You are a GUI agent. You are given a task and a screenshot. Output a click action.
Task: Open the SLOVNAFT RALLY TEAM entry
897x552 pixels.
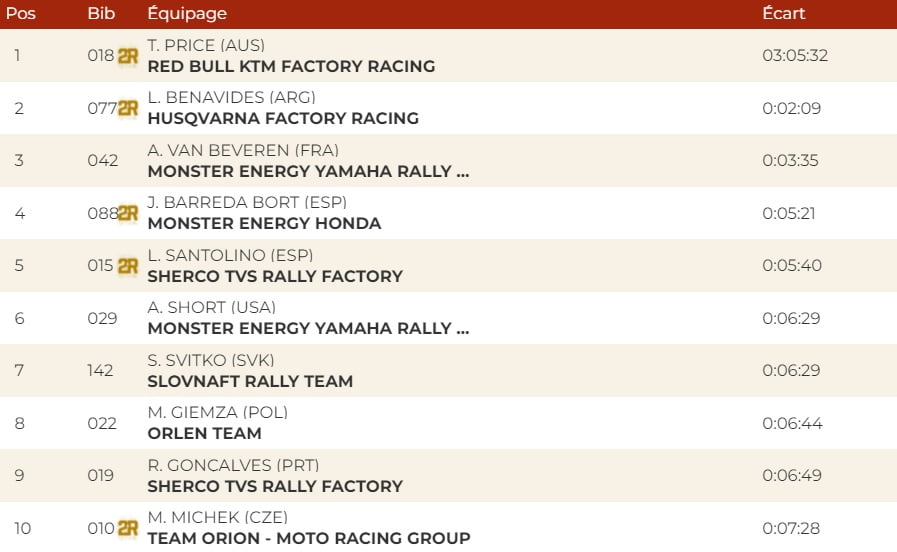[x=250, y=381]
